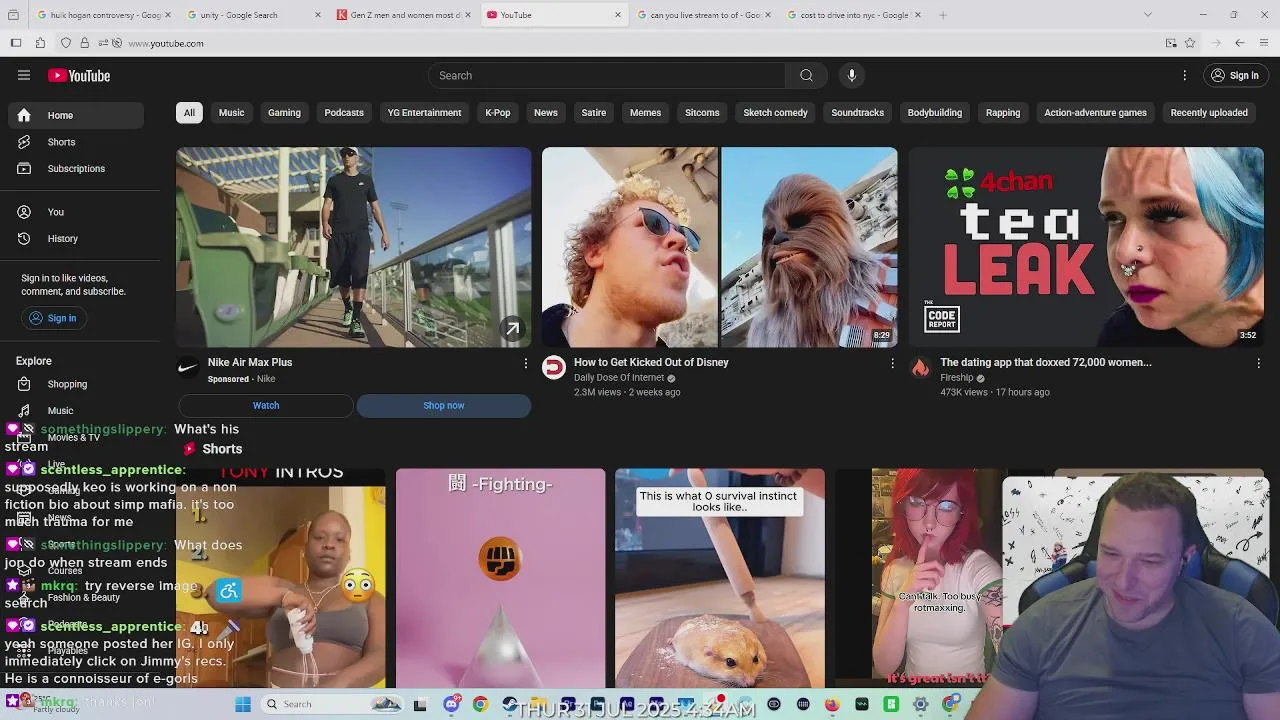Expand the browser tab list dropdown

1147,15
